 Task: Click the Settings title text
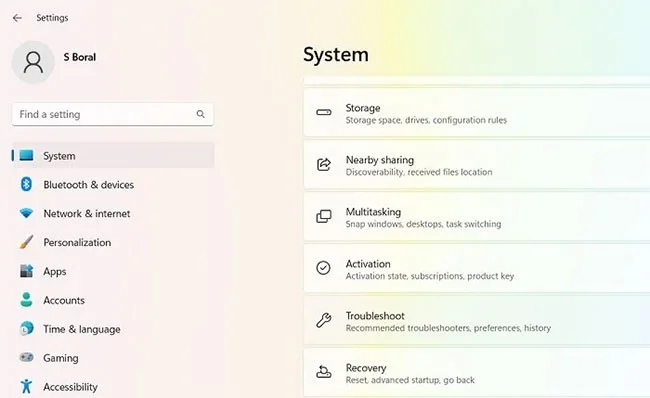point(52,18)
